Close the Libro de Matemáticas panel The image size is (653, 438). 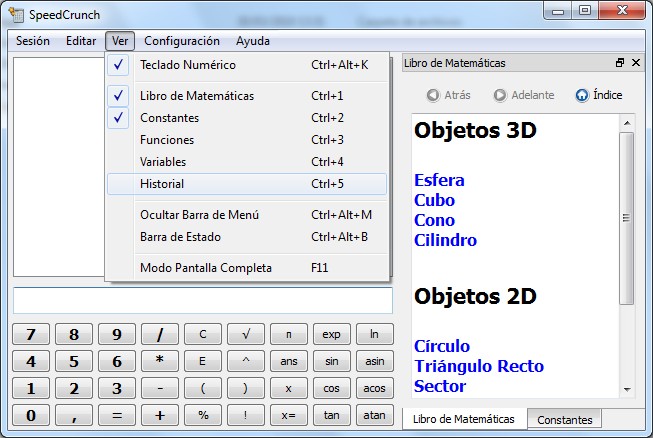tap(636, 63)
